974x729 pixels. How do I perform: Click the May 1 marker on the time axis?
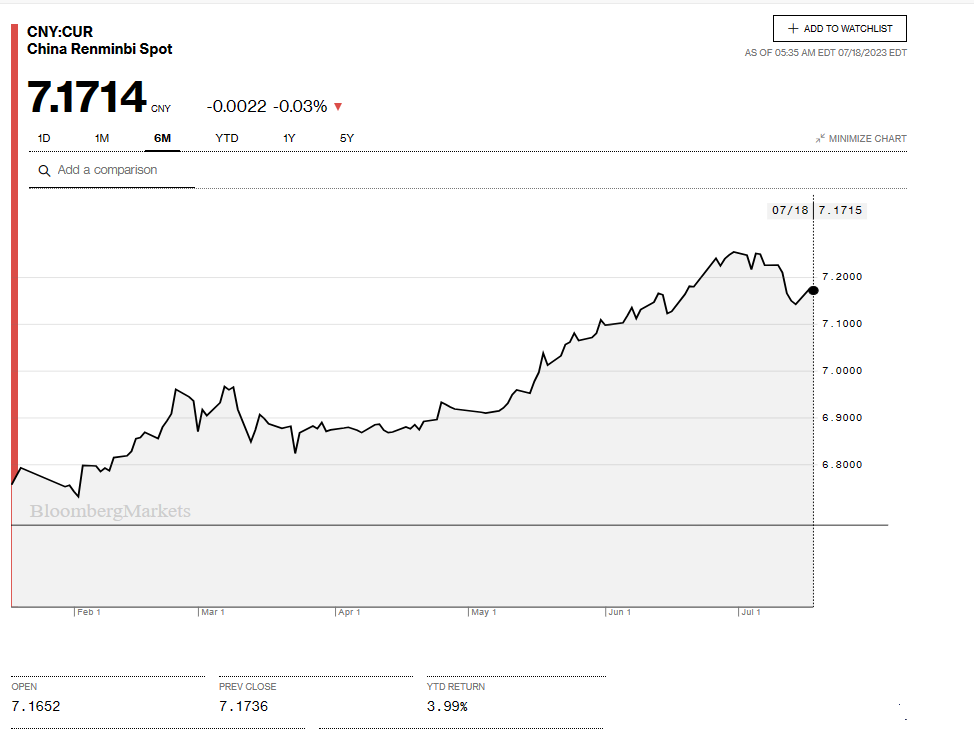tap(484, 612)
